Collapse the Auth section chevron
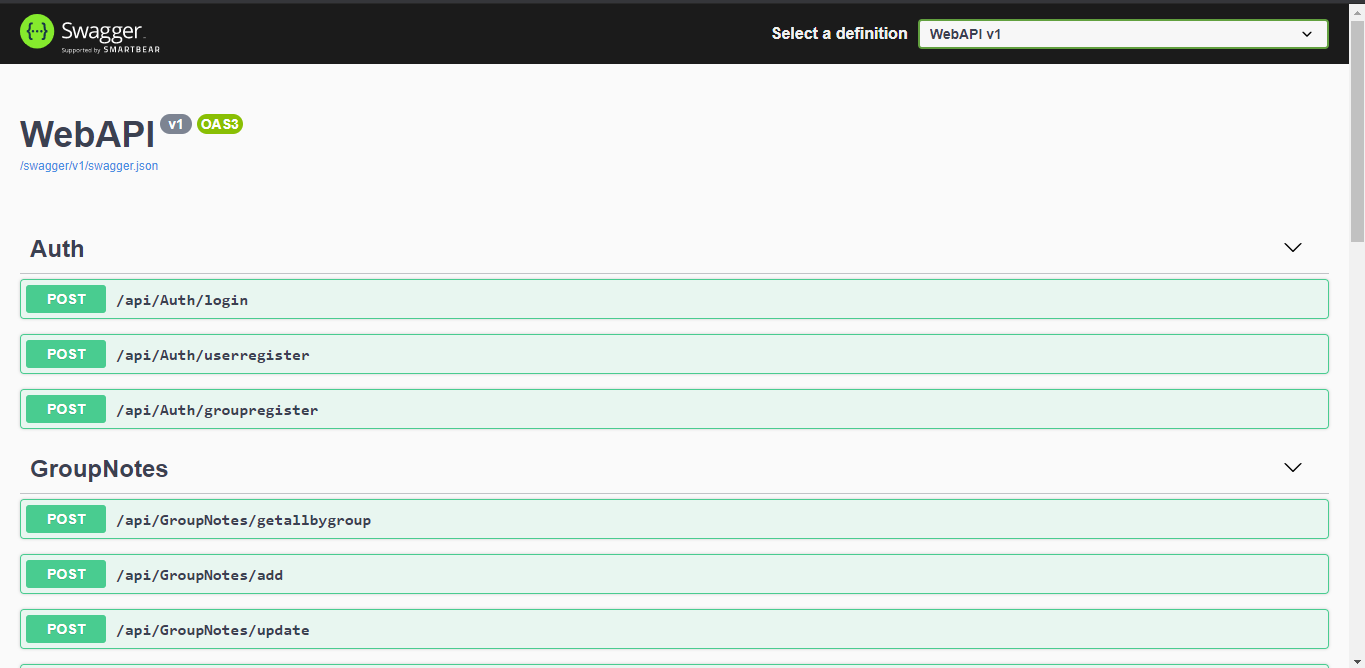Screen dimensions: 1365x668 1292,247
